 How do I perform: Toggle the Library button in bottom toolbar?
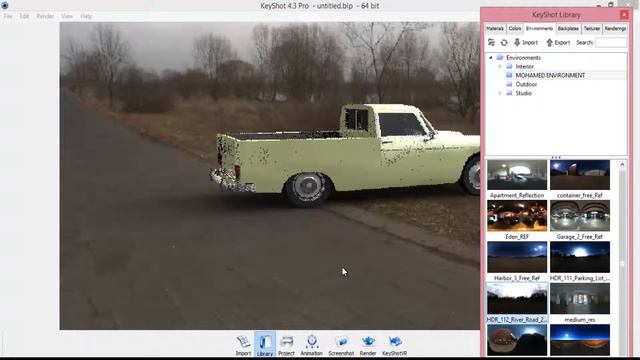tap(265, 344)
